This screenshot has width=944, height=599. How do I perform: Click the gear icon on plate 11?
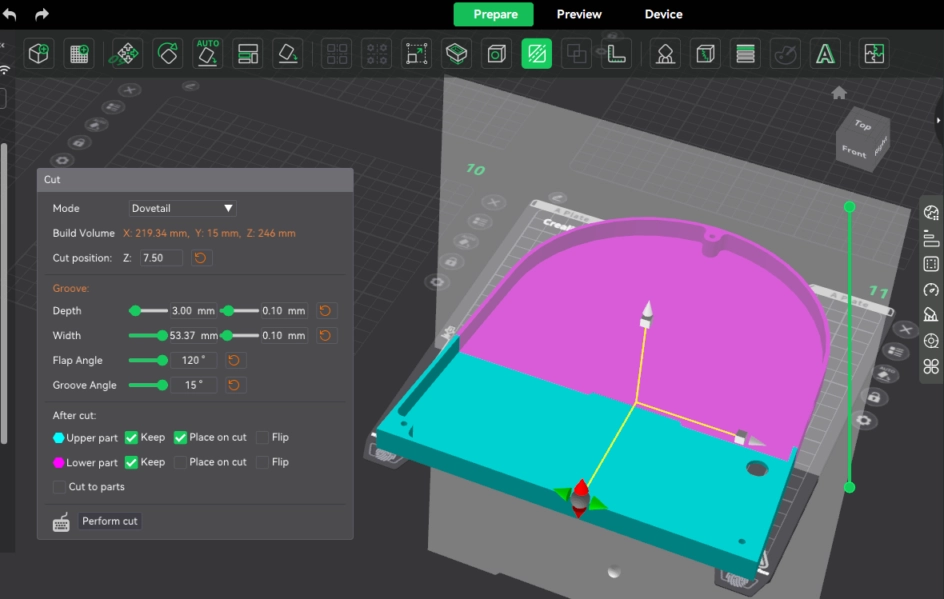click(864, 420)
